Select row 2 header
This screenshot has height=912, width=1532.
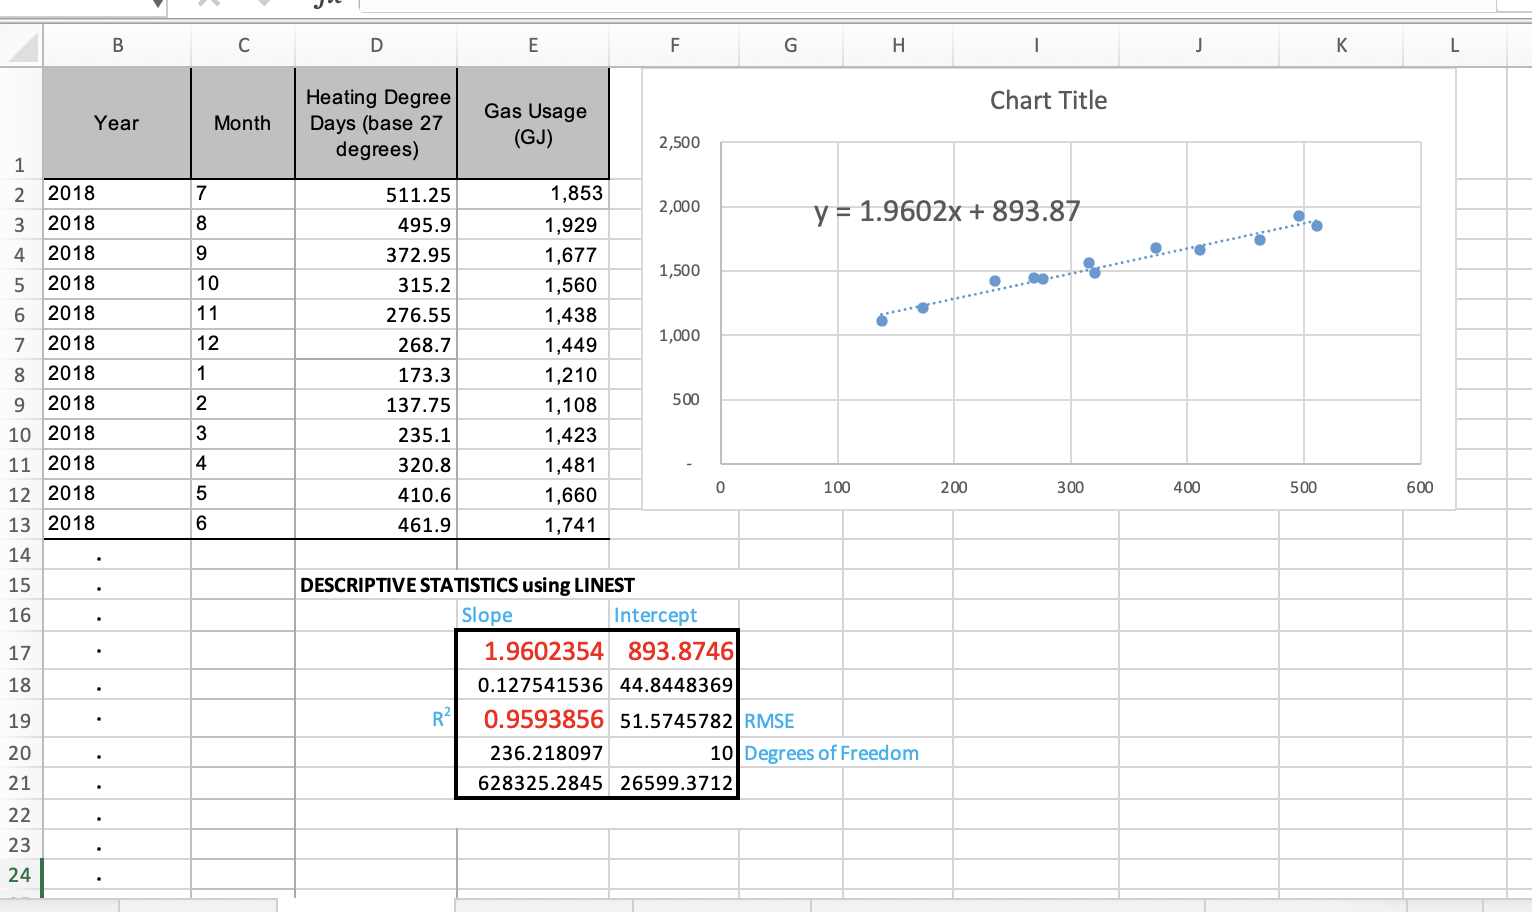coord(20,194)
